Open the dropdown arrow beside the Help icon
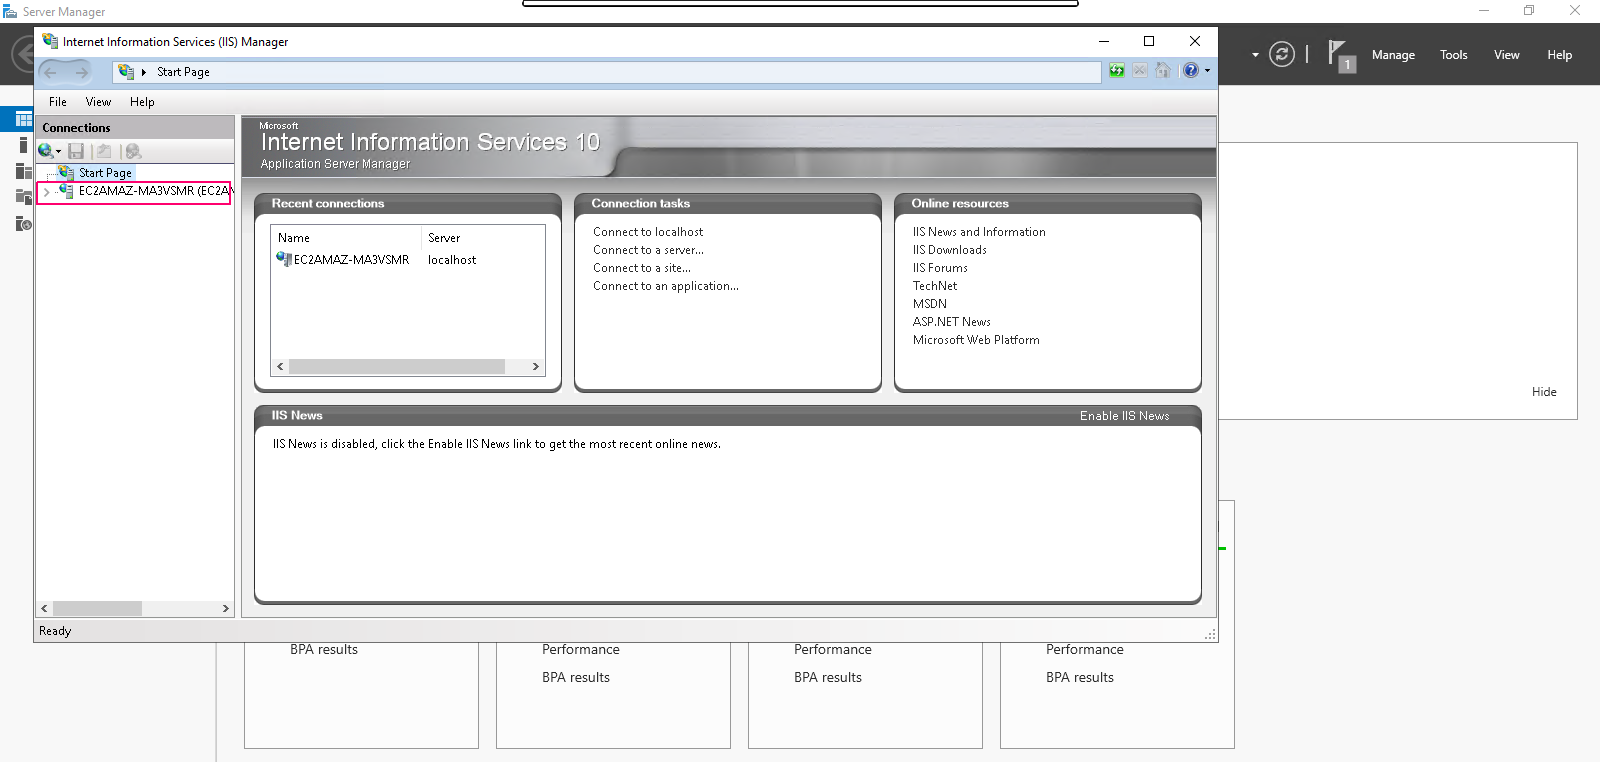 1207,70
